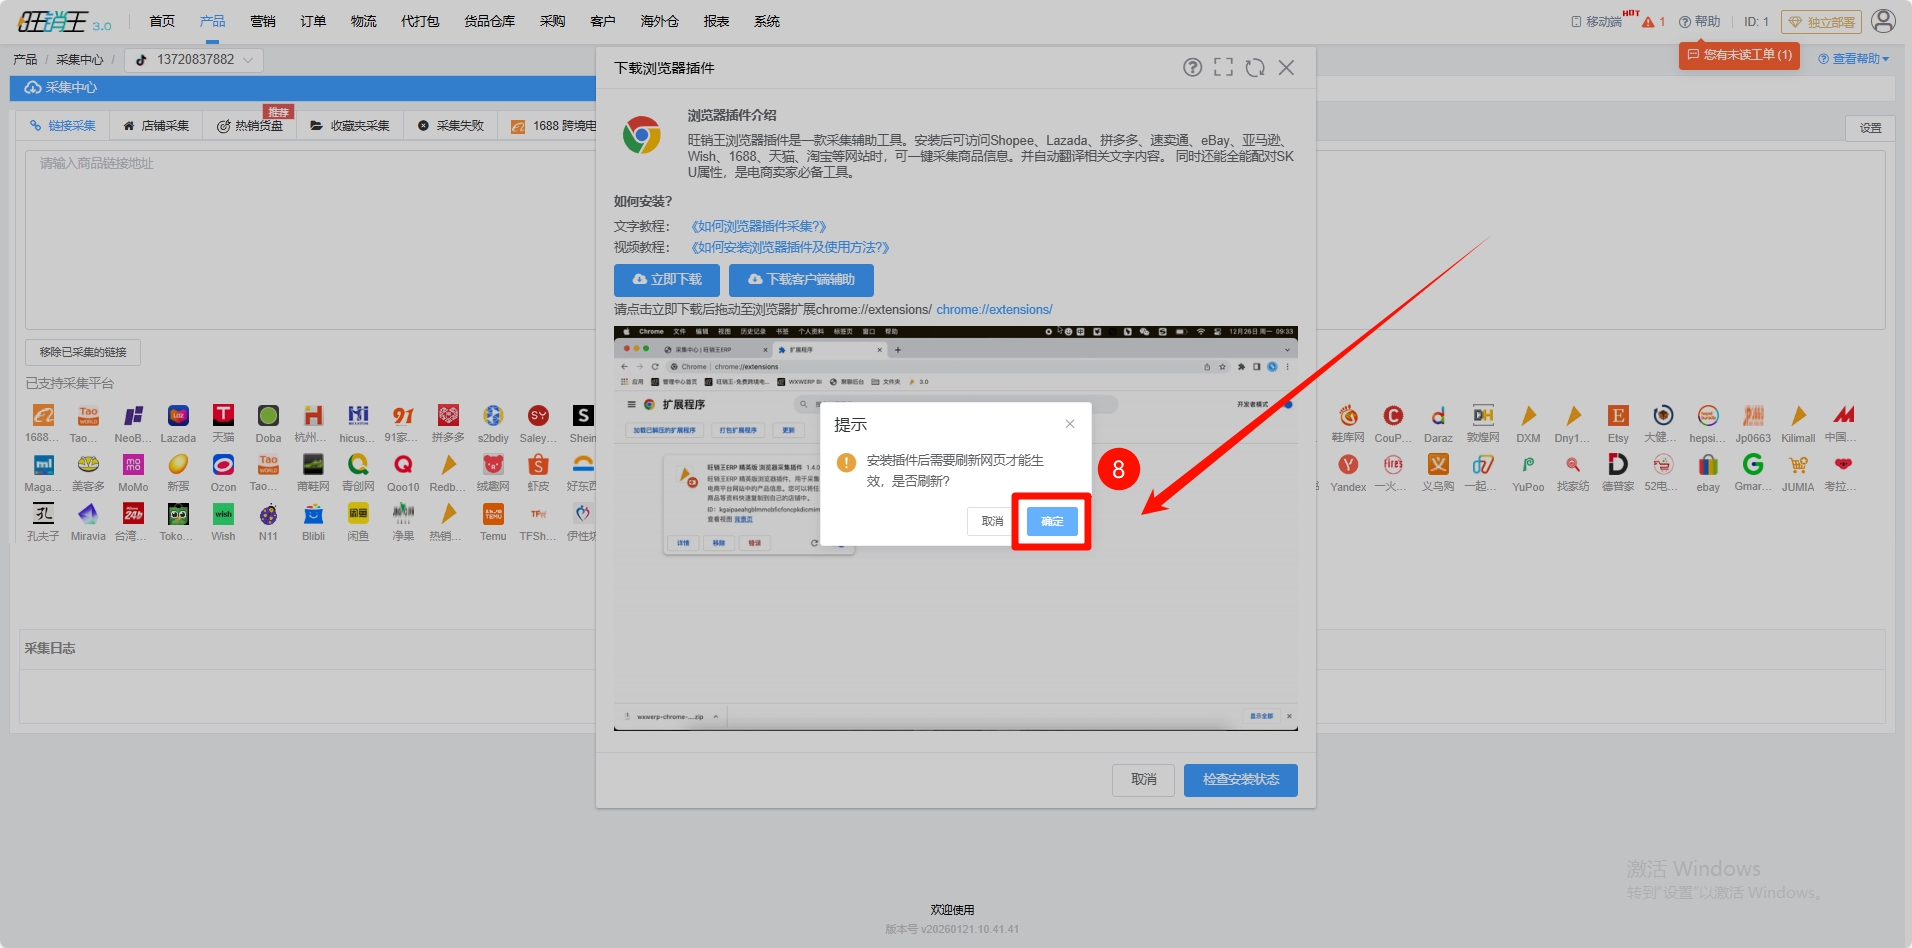Expand the 查看帮助 dropdown
The height and width of the screenshot is (948, 1912).
[1853, 59]
